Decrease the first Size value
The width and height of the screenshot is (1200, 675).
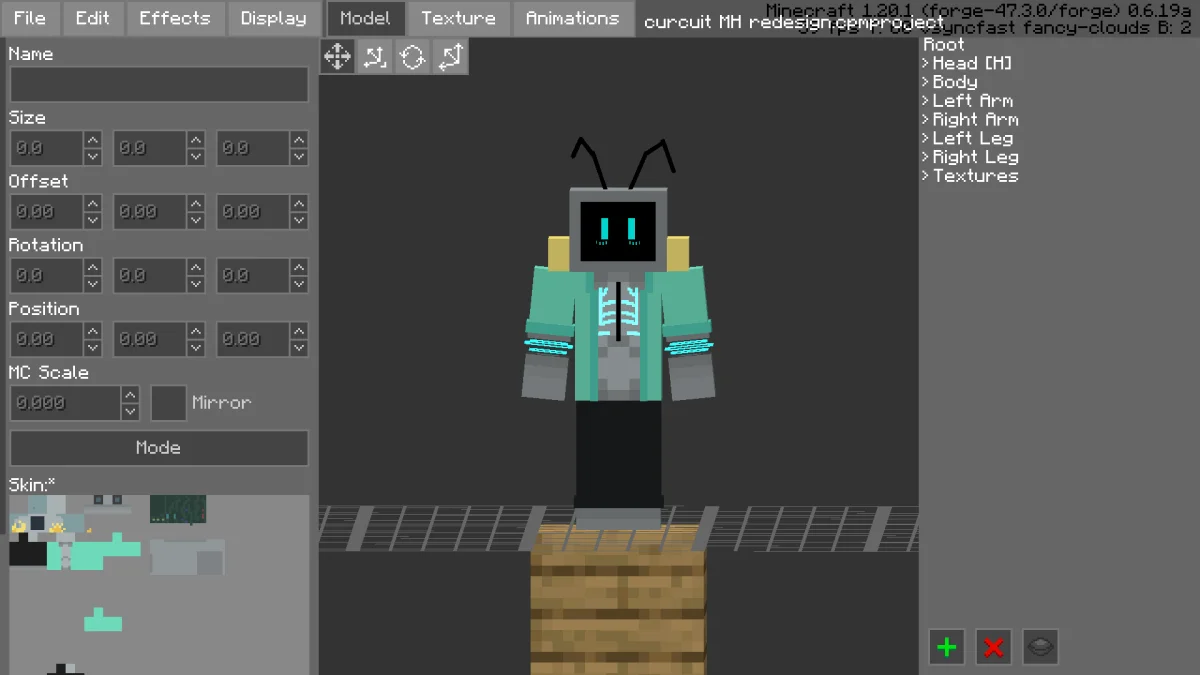[x=93, y=157]
